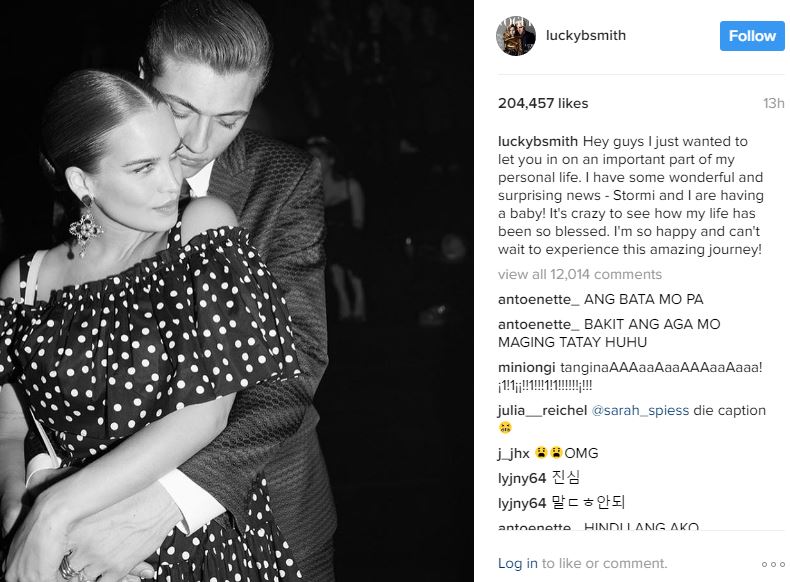This screenshot has width=790, height=582.
Task: Open the three-dot more options icon
Action: tap(773, 564)
